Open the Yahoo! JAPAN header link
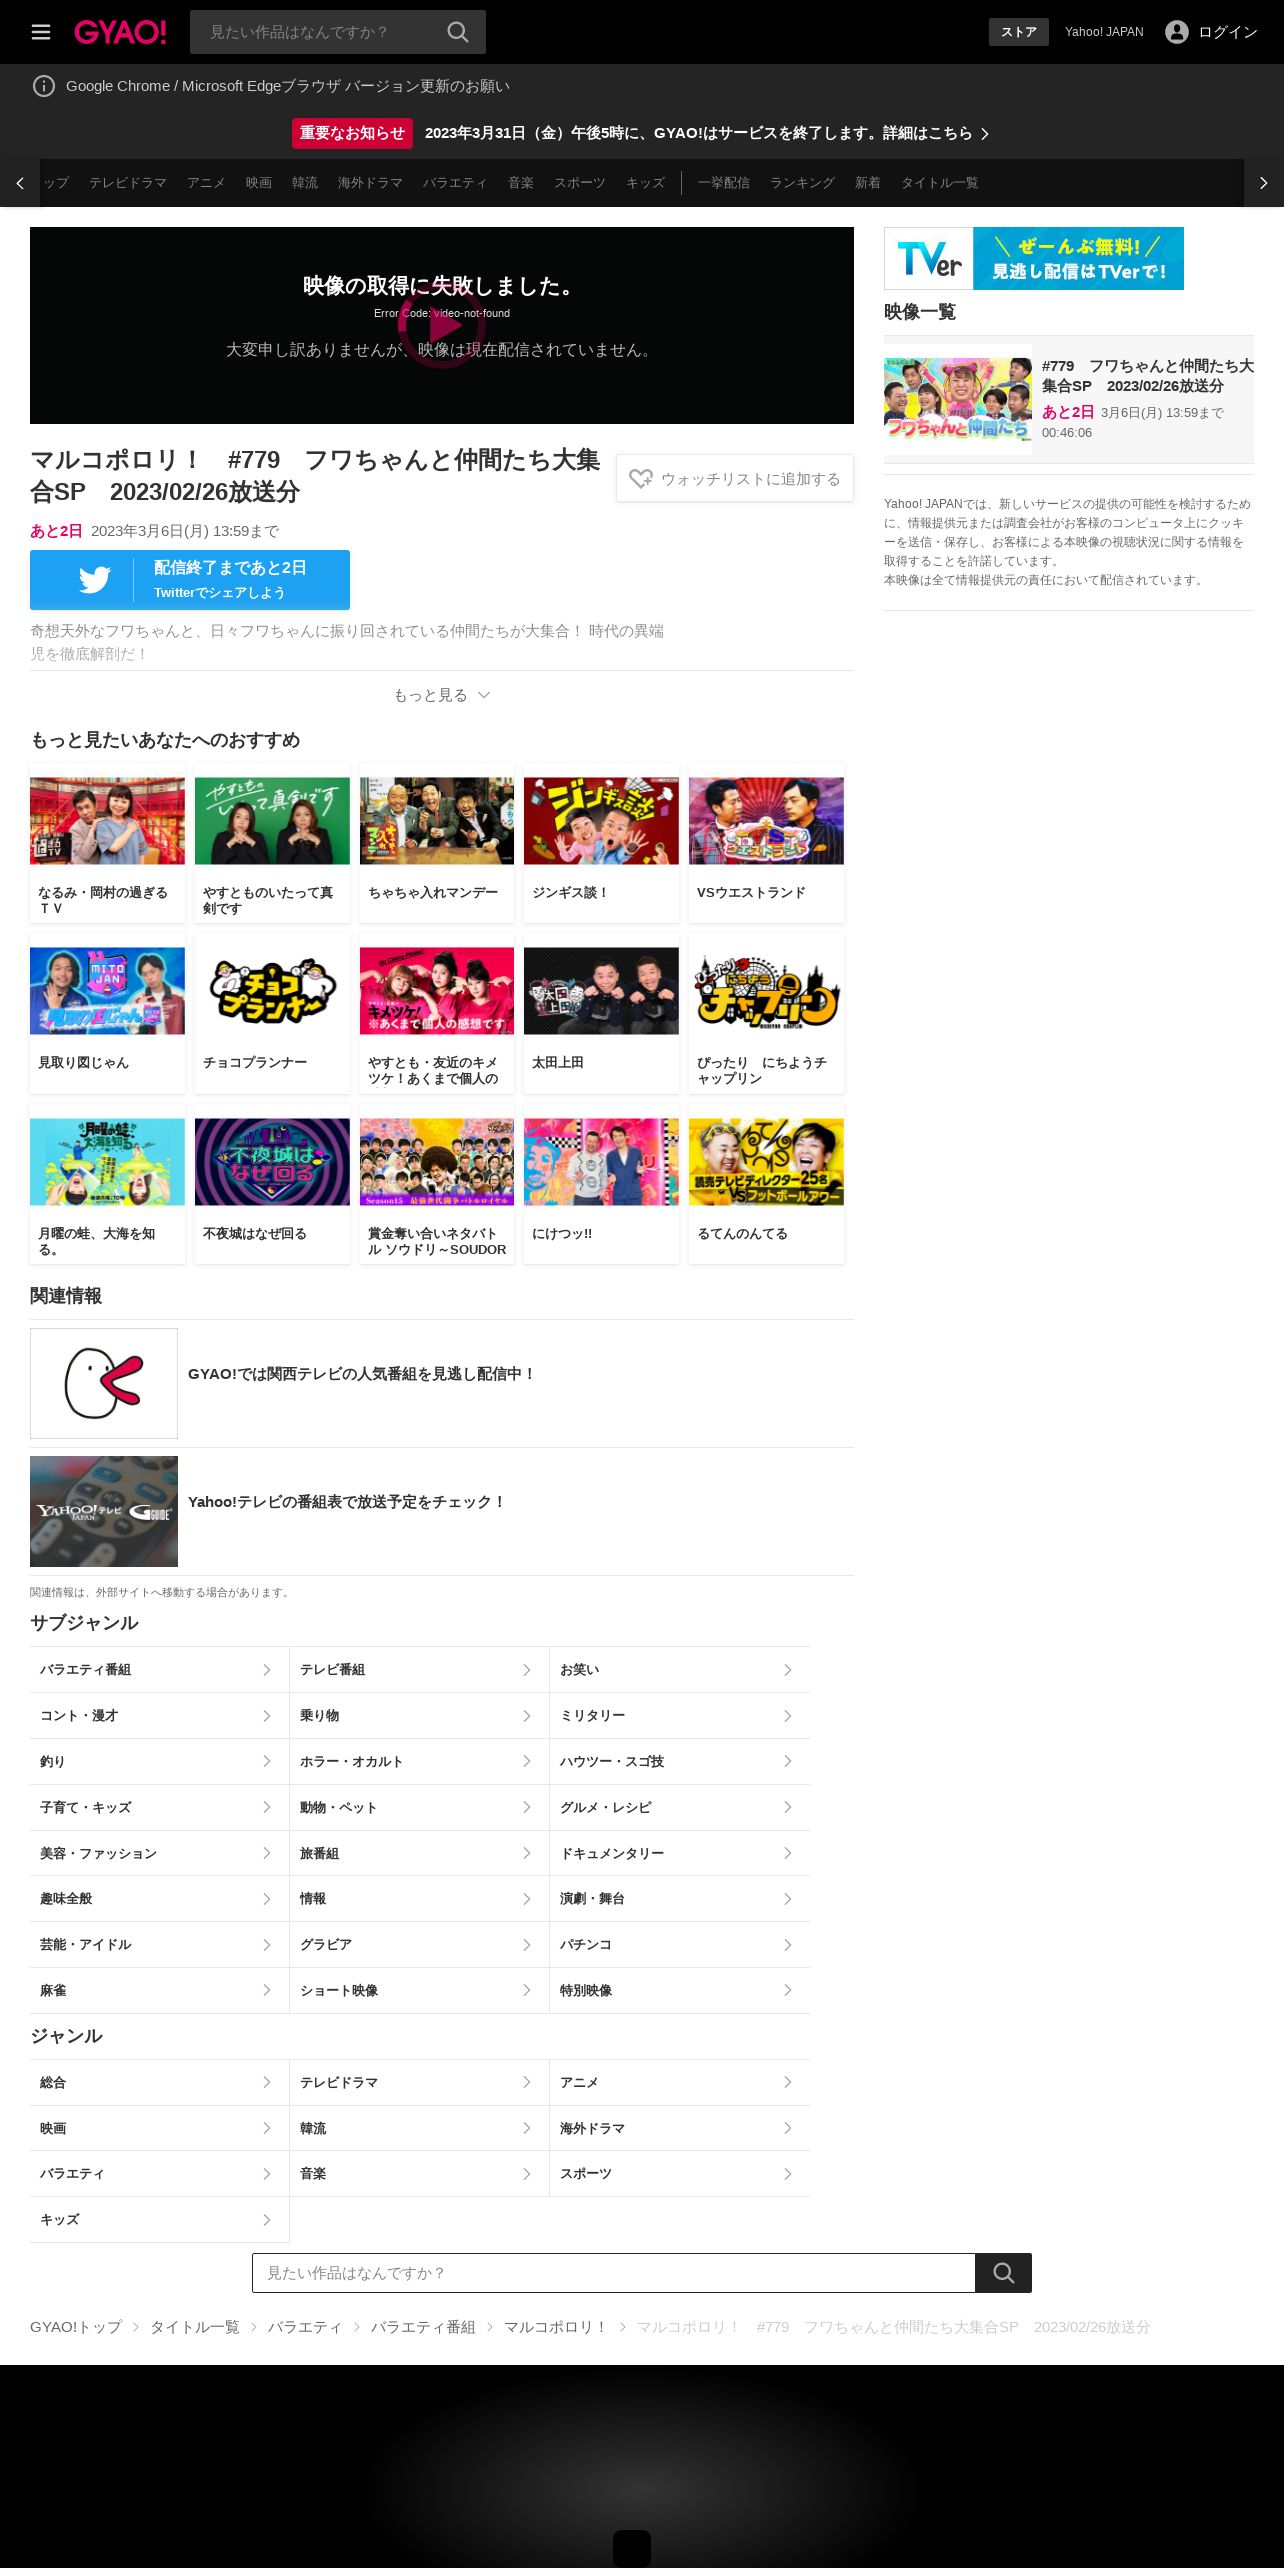Screen dimensions: 1284x2568 coord(1104,32)
